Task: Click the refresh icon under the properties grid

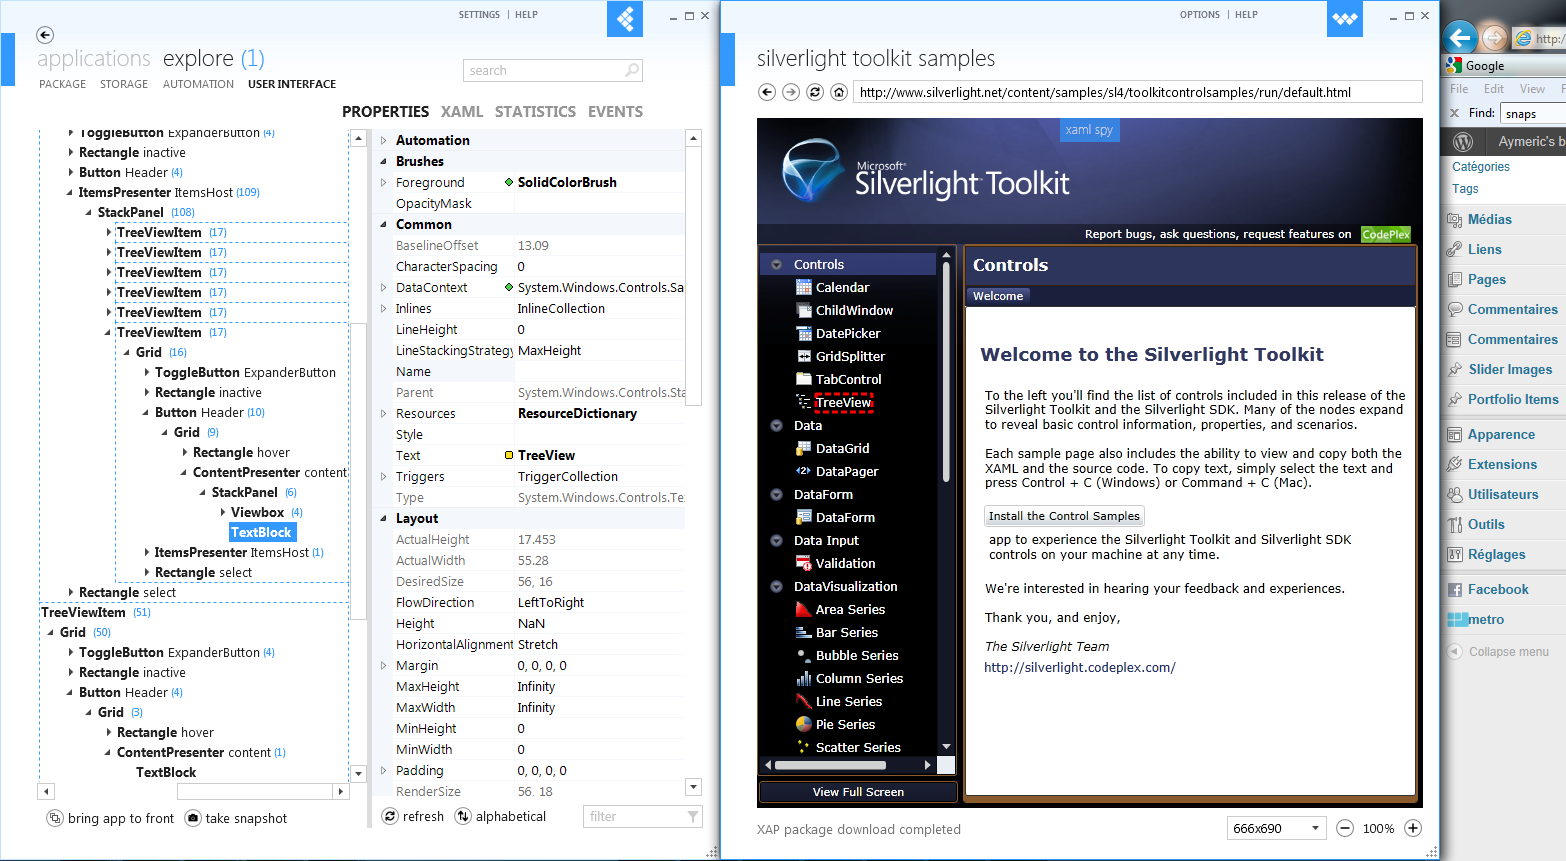Action: click(x=390, y=816)
